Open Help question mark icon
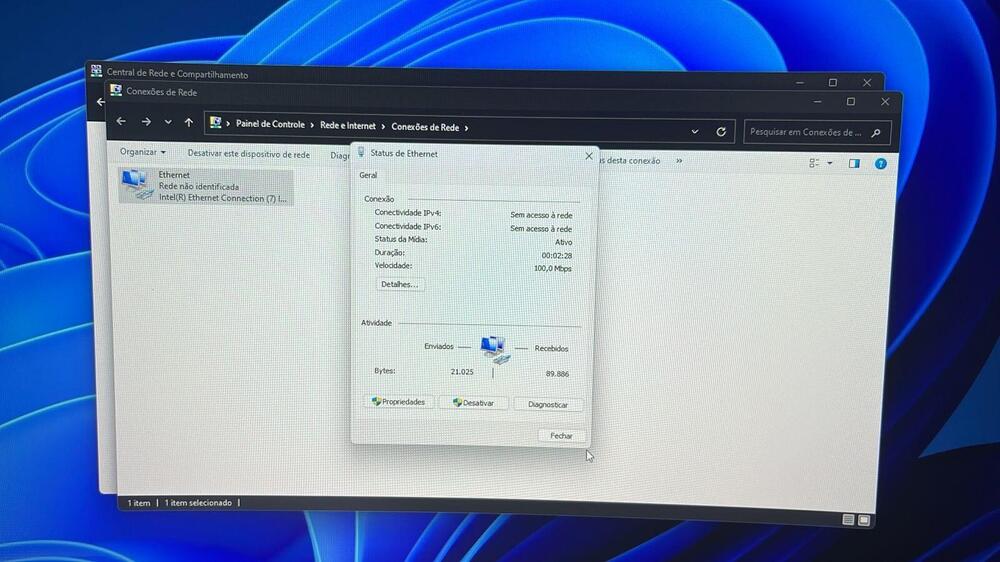The height and width of the screenshot is (562, 1000). (x=881, y=164)
